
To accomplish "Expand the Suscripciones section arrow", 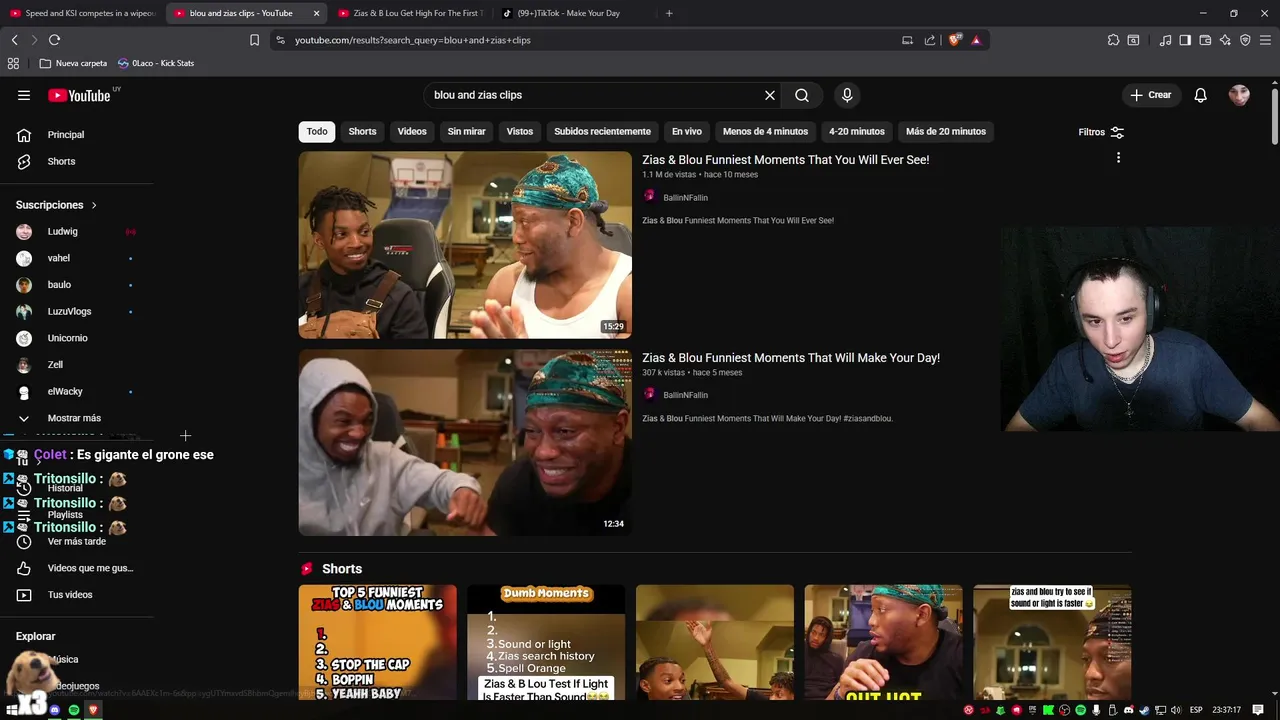I will pos(94,205).
